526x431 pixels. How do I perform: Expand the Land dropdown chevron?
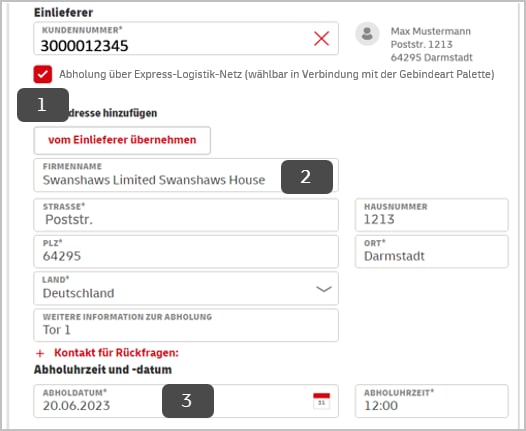[324, 289]
